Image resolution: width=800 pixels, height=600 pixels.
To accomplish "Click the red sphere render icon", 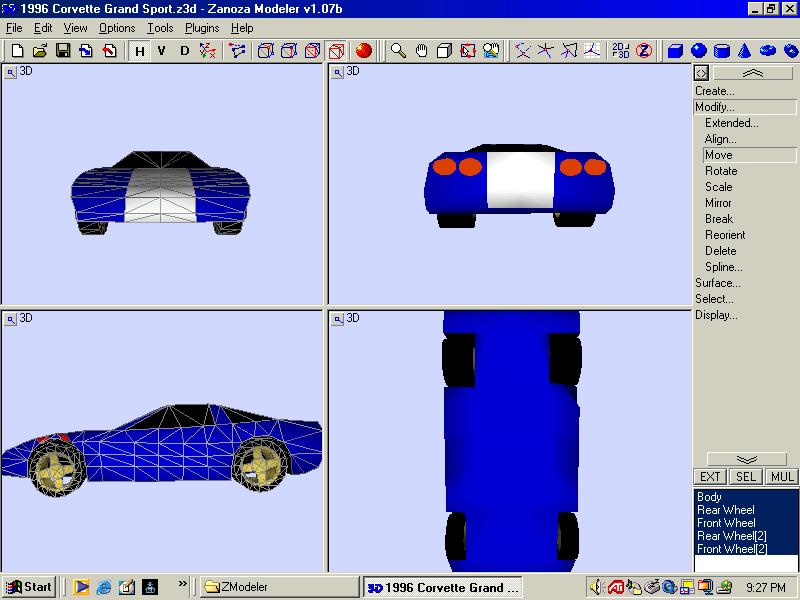I will pos(364,51).
